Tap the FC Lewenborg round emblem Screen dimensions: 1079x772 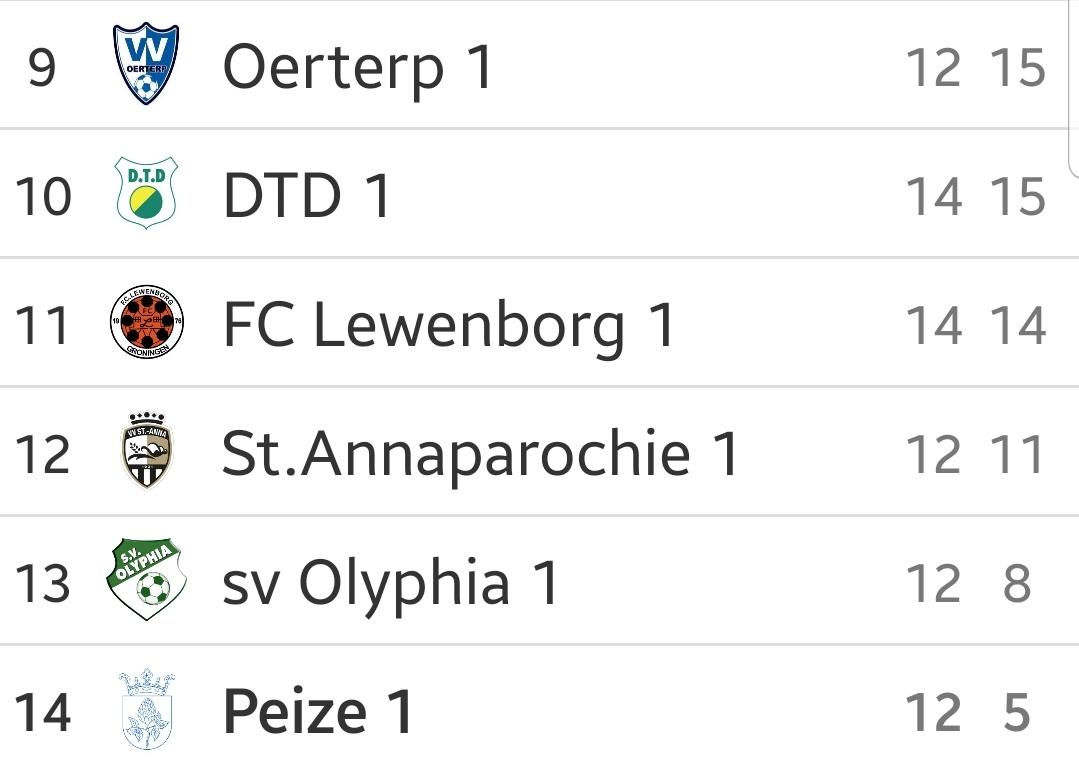(x=147, y=321)
